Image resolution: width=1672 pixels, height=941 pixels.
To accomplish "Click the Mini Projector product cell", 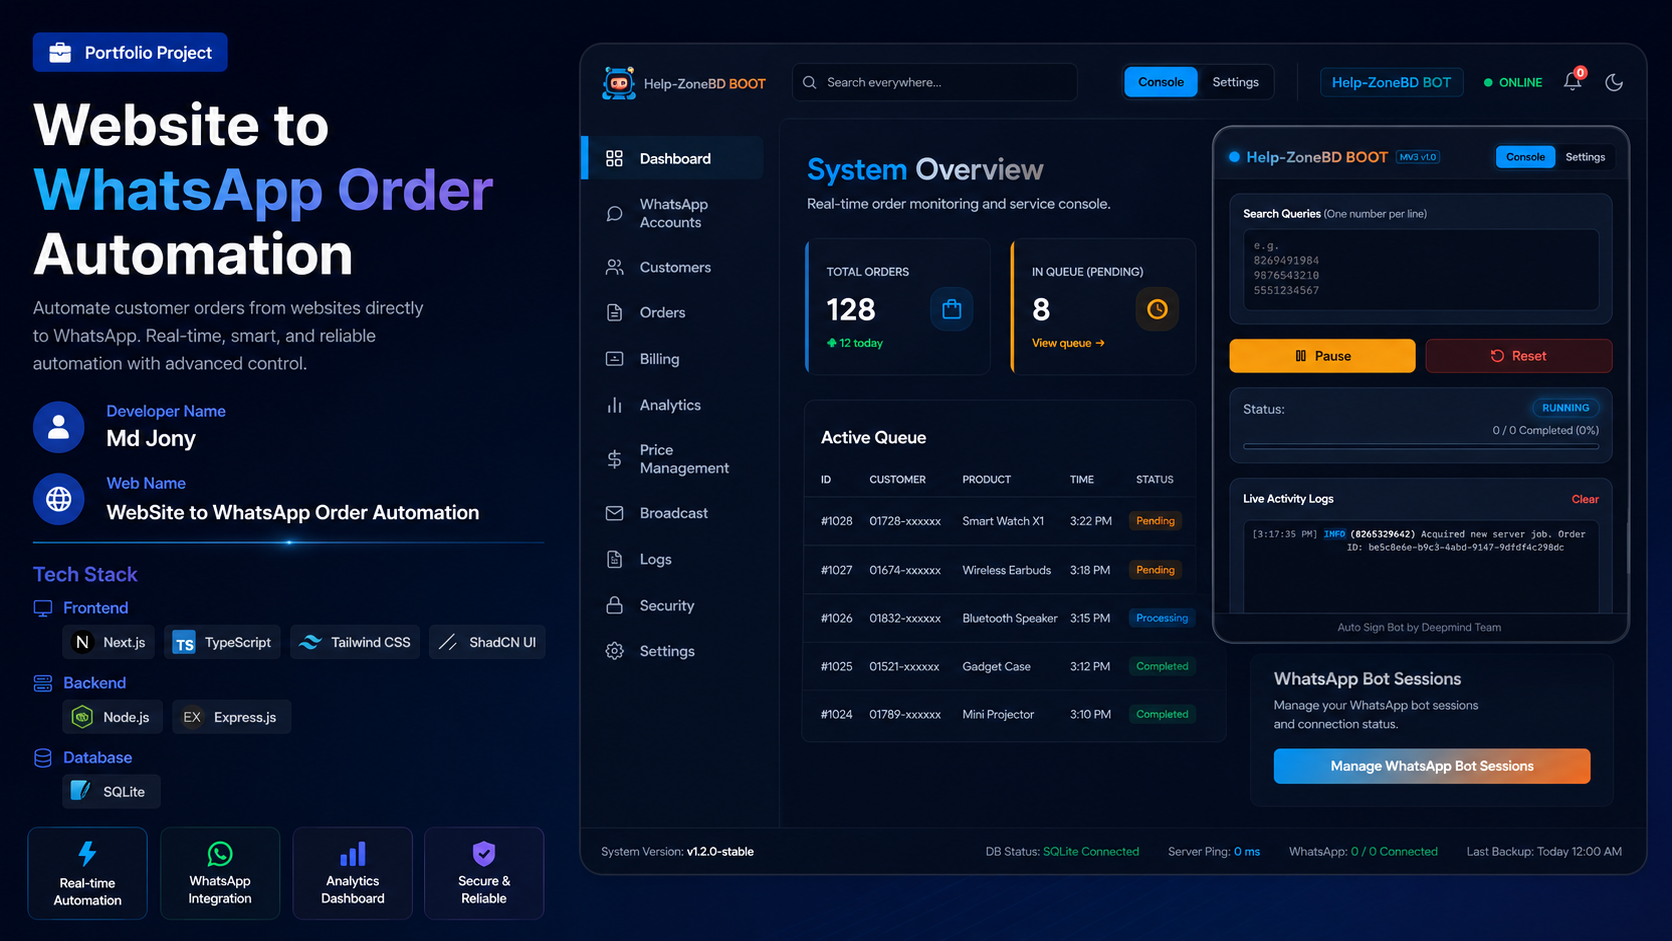I will point(998,714).
